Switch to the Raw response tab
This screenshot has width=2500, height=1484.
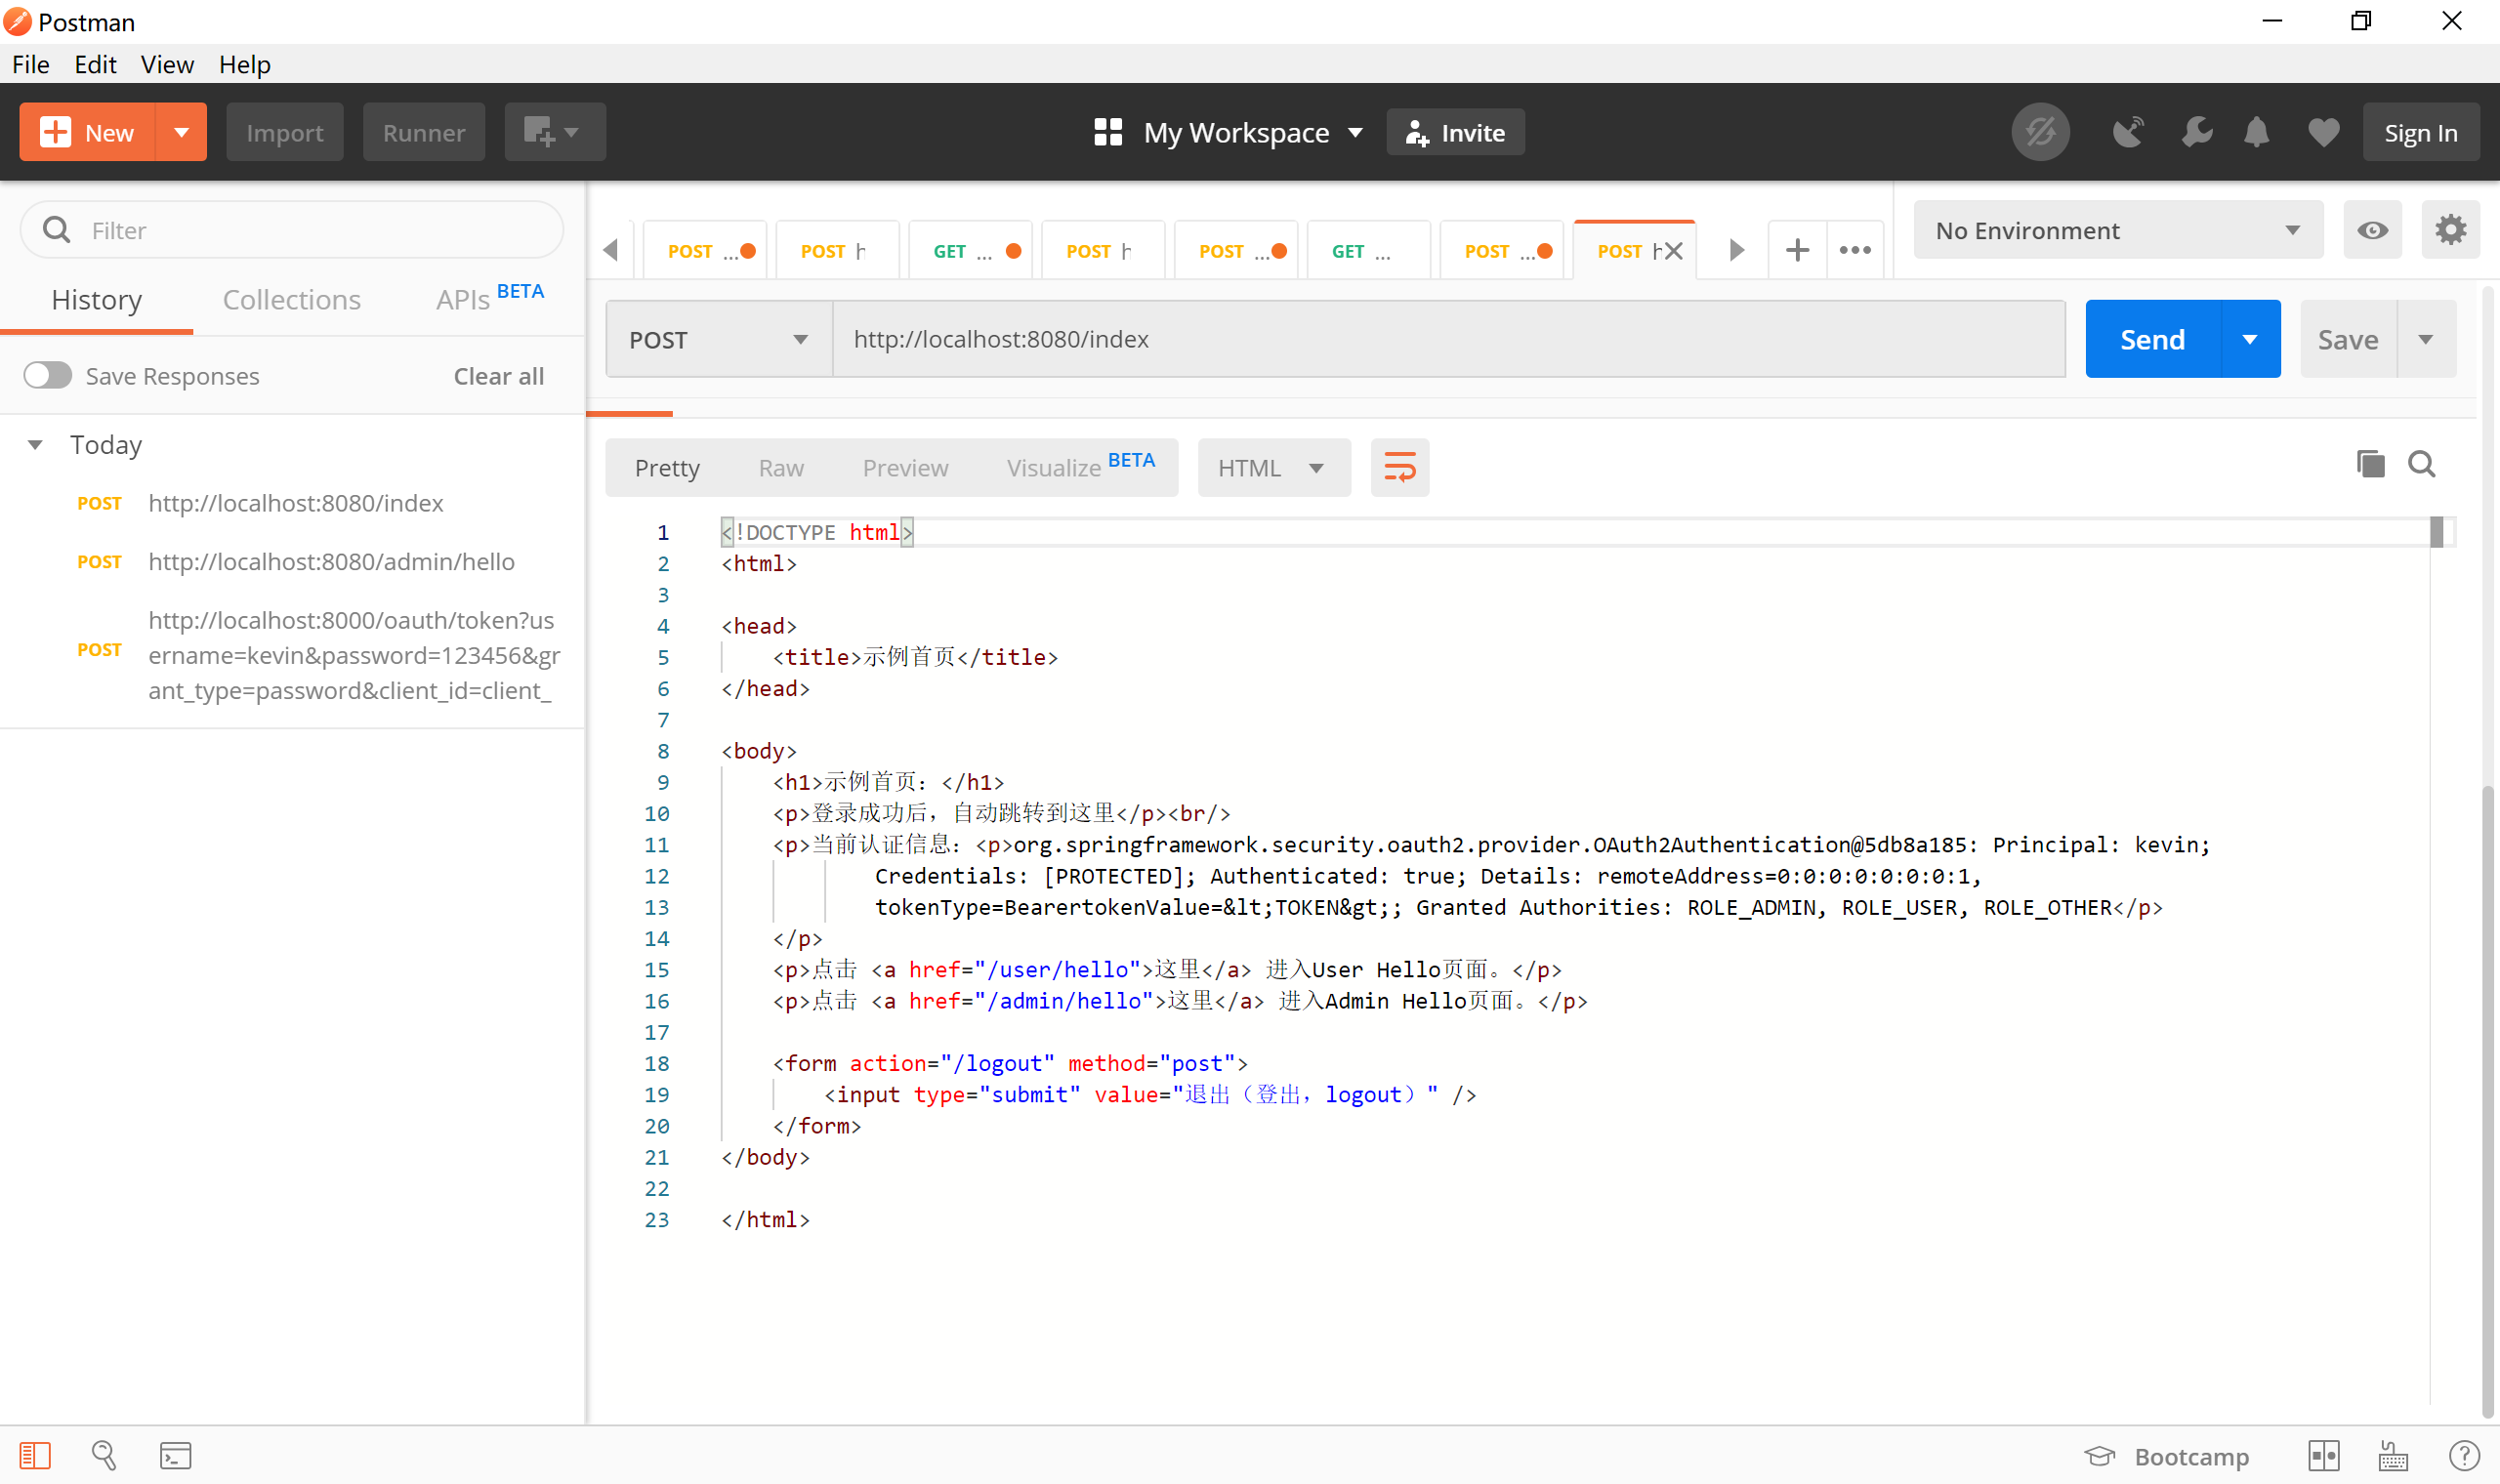[781, 465]
